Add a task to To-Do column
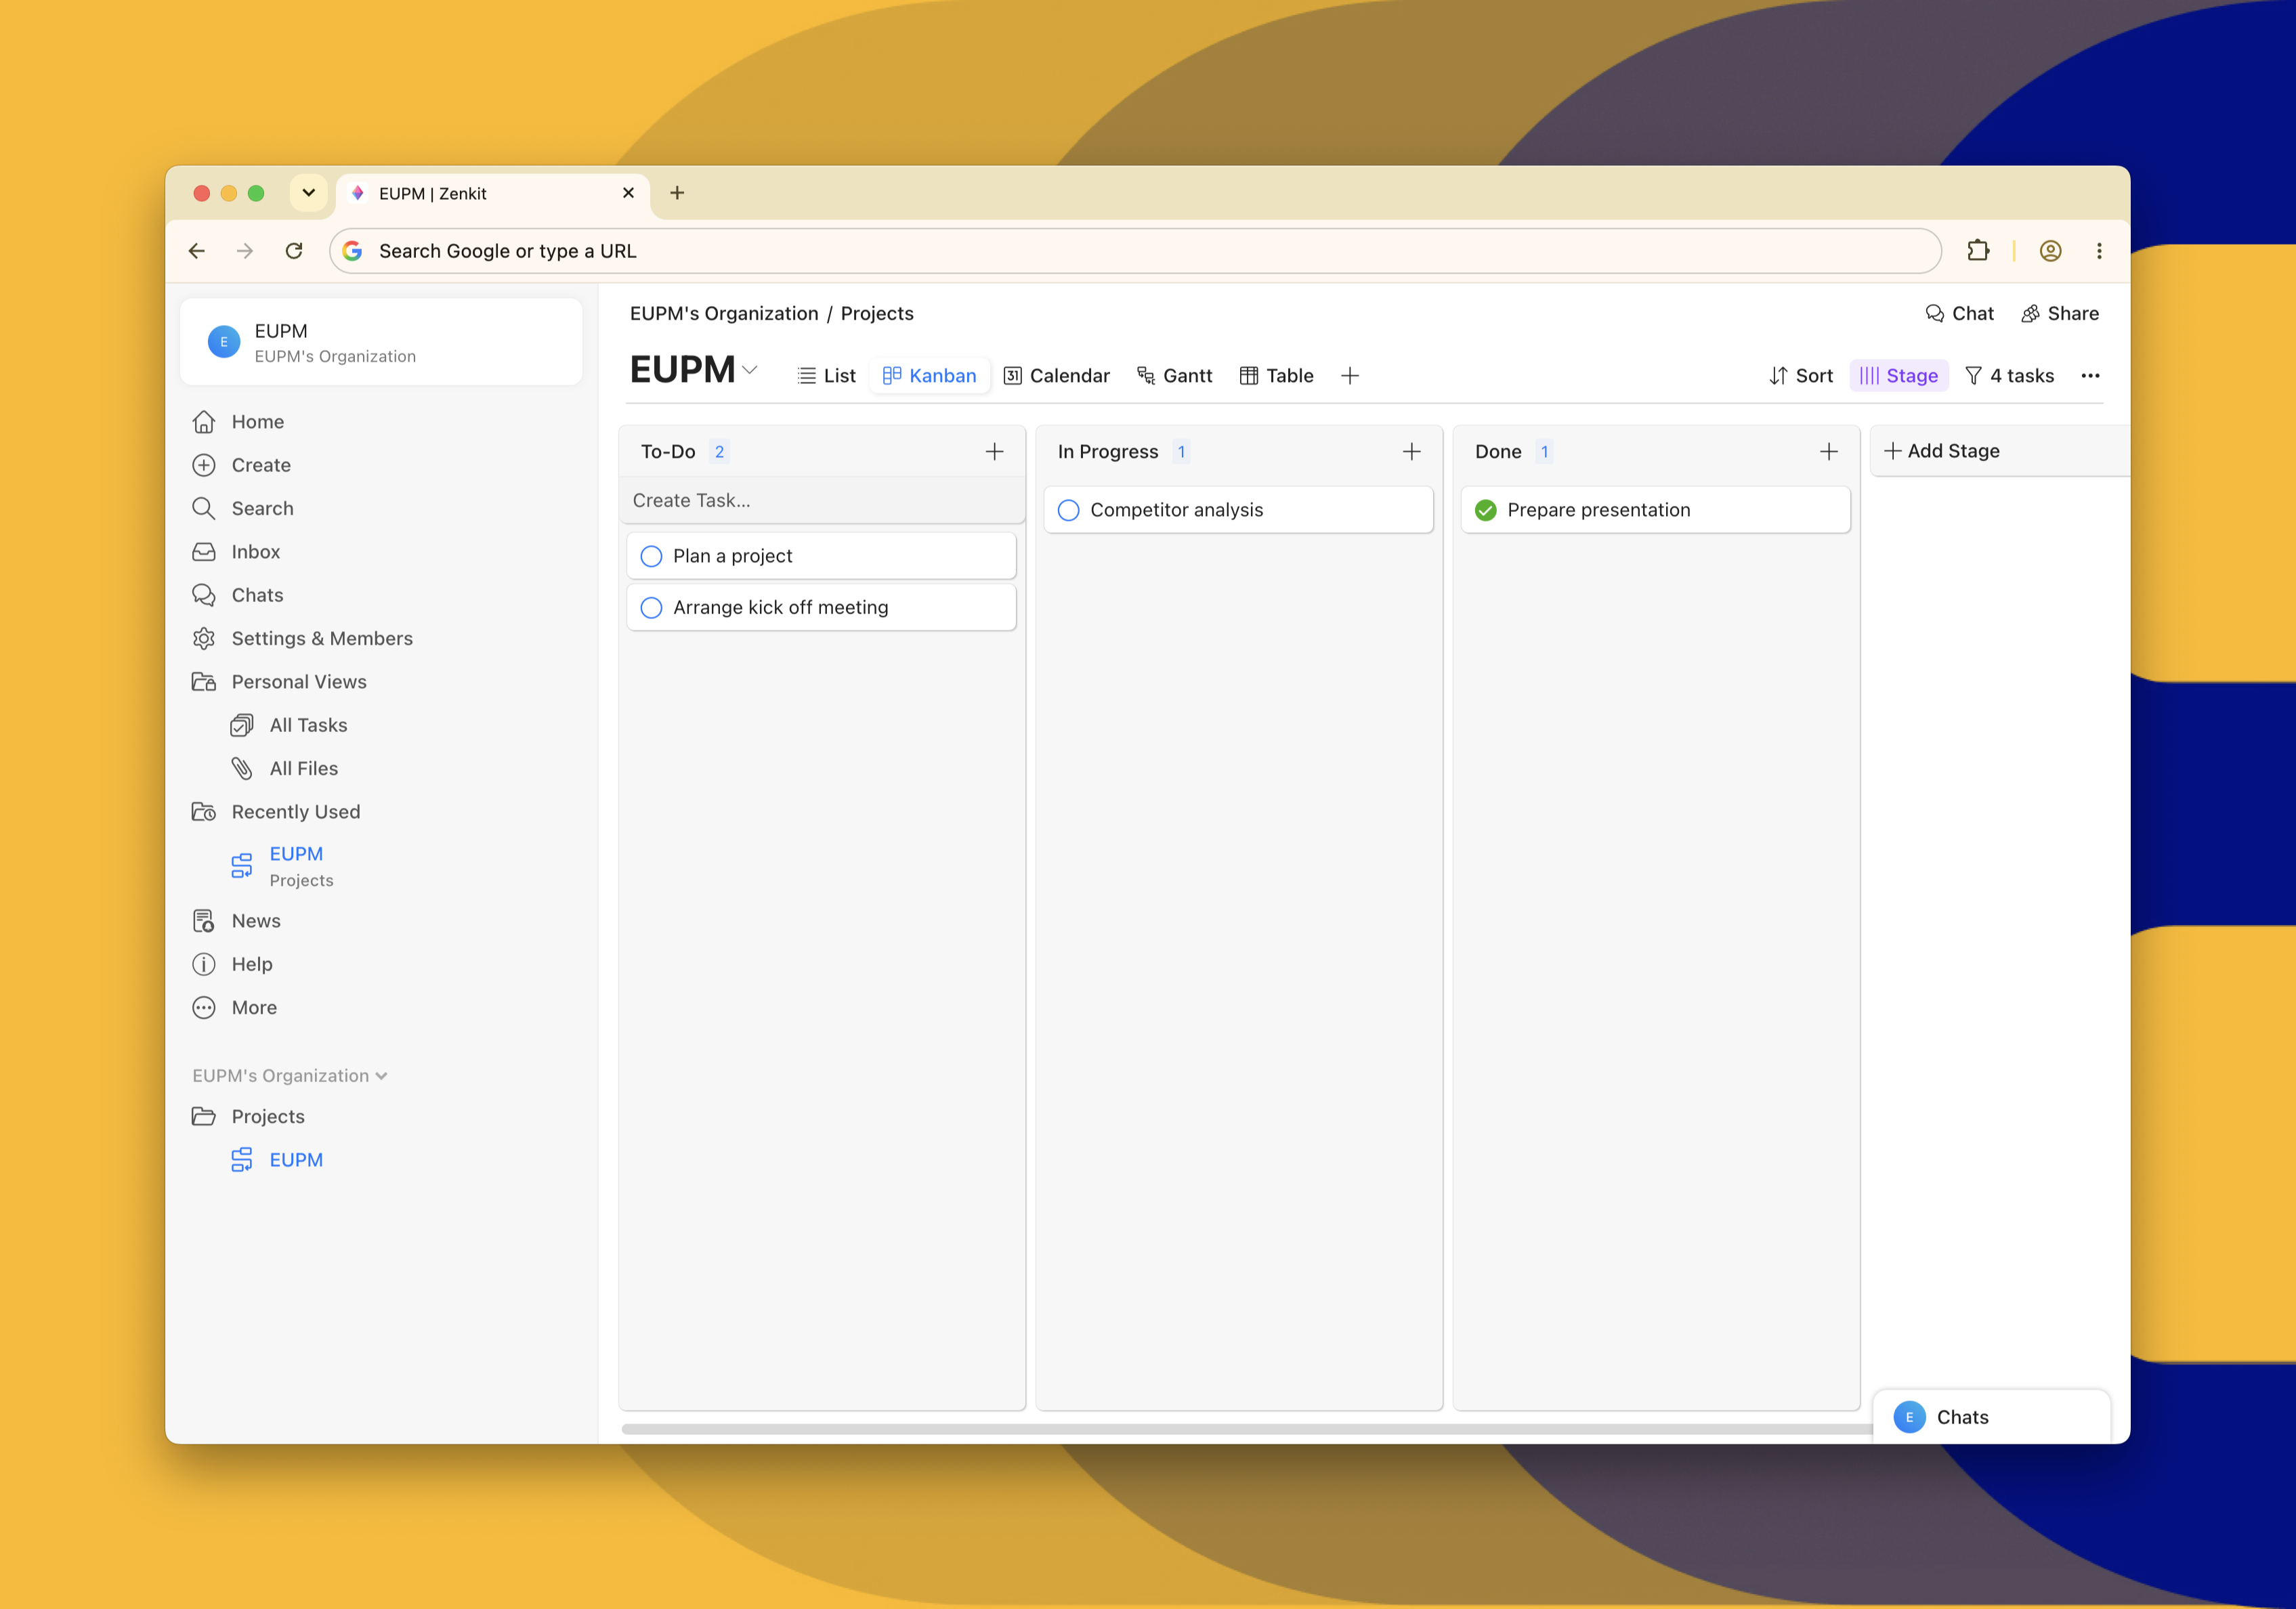 click(x=994, y=452)
